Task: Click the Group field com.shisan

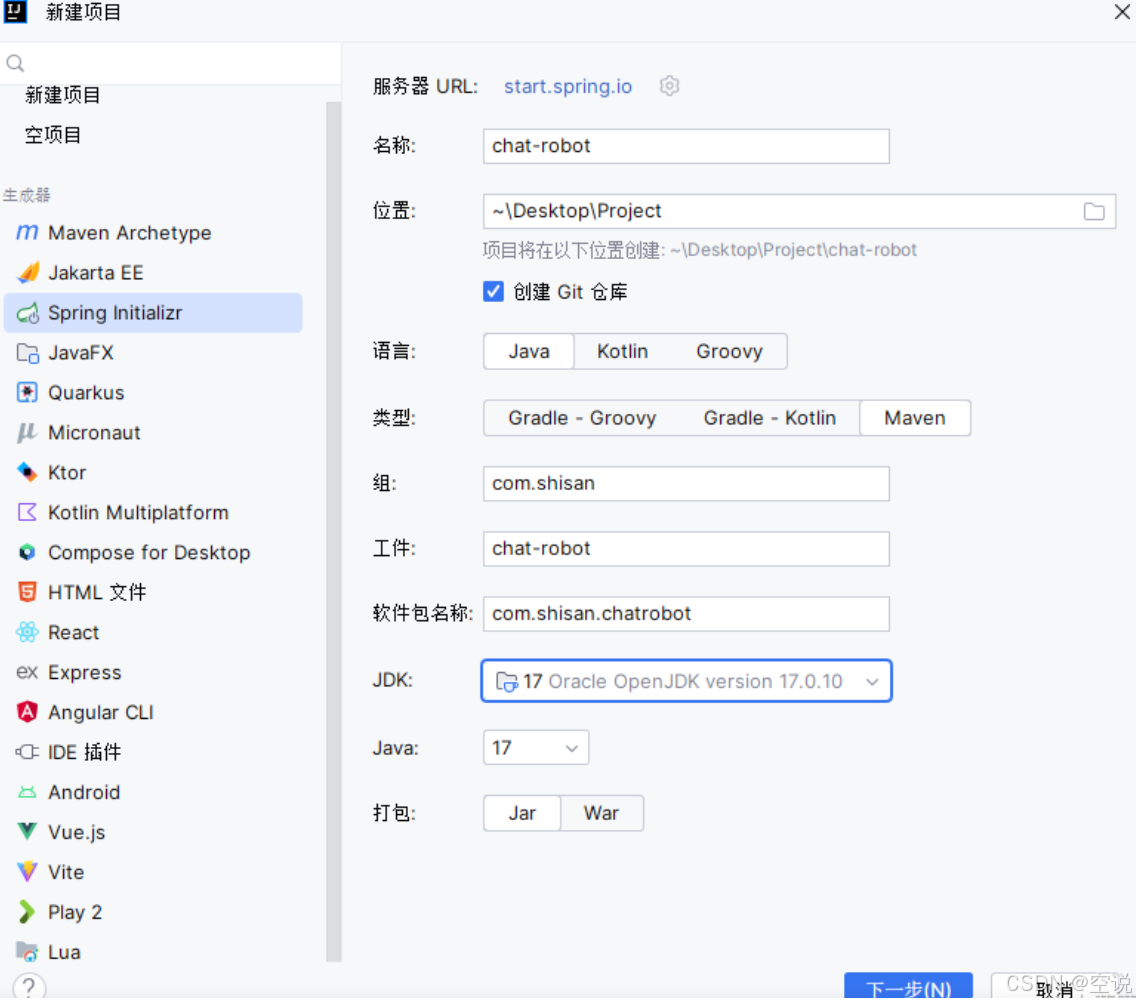Action: click(x=686, y=483)
